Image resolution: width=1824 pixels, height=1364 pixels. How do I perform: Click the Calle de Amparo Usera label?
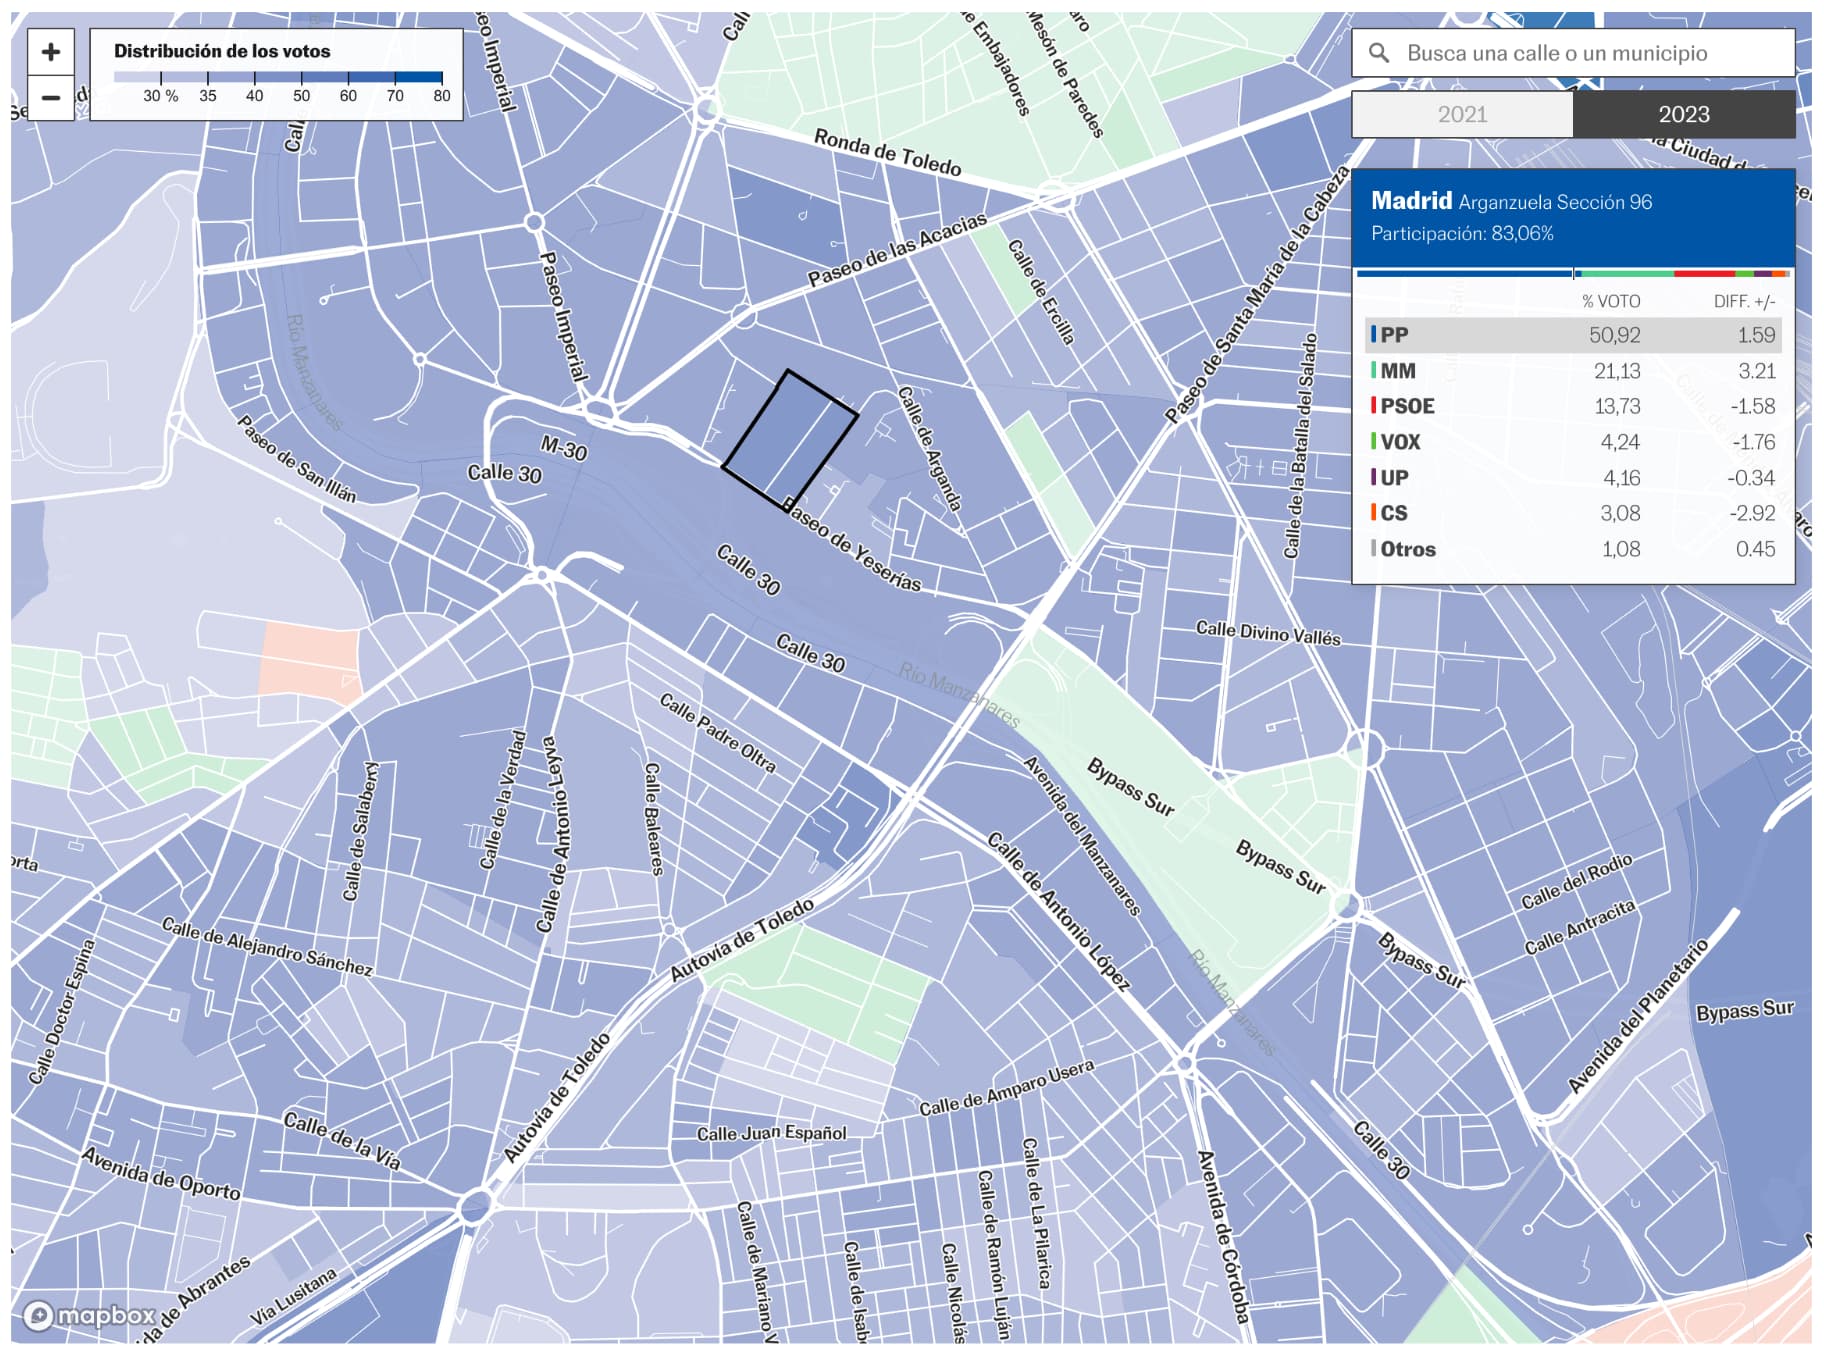[1006, 1088]
